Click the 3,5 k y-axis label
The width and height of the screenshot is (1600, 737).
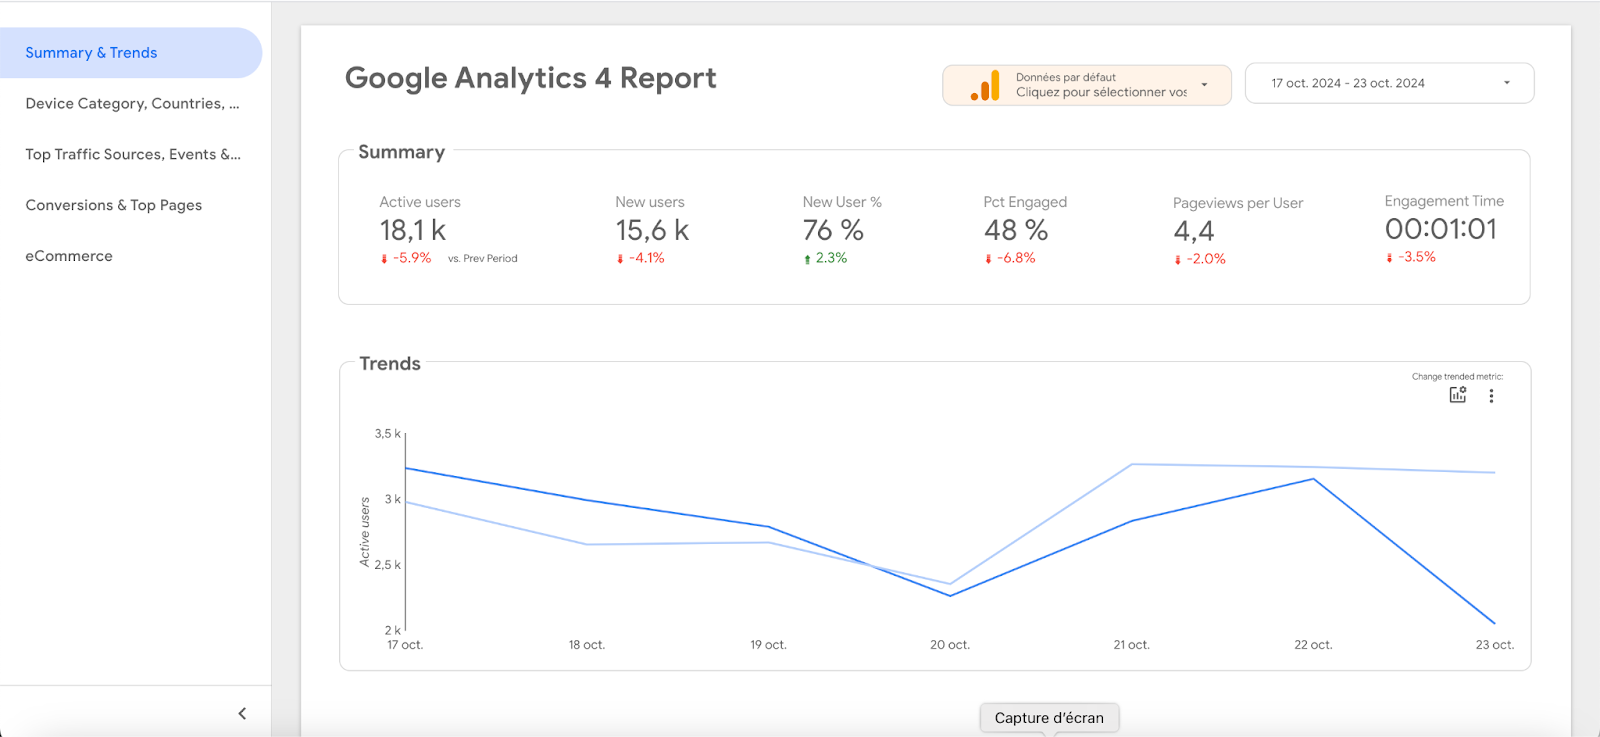(x=387, y=434)
